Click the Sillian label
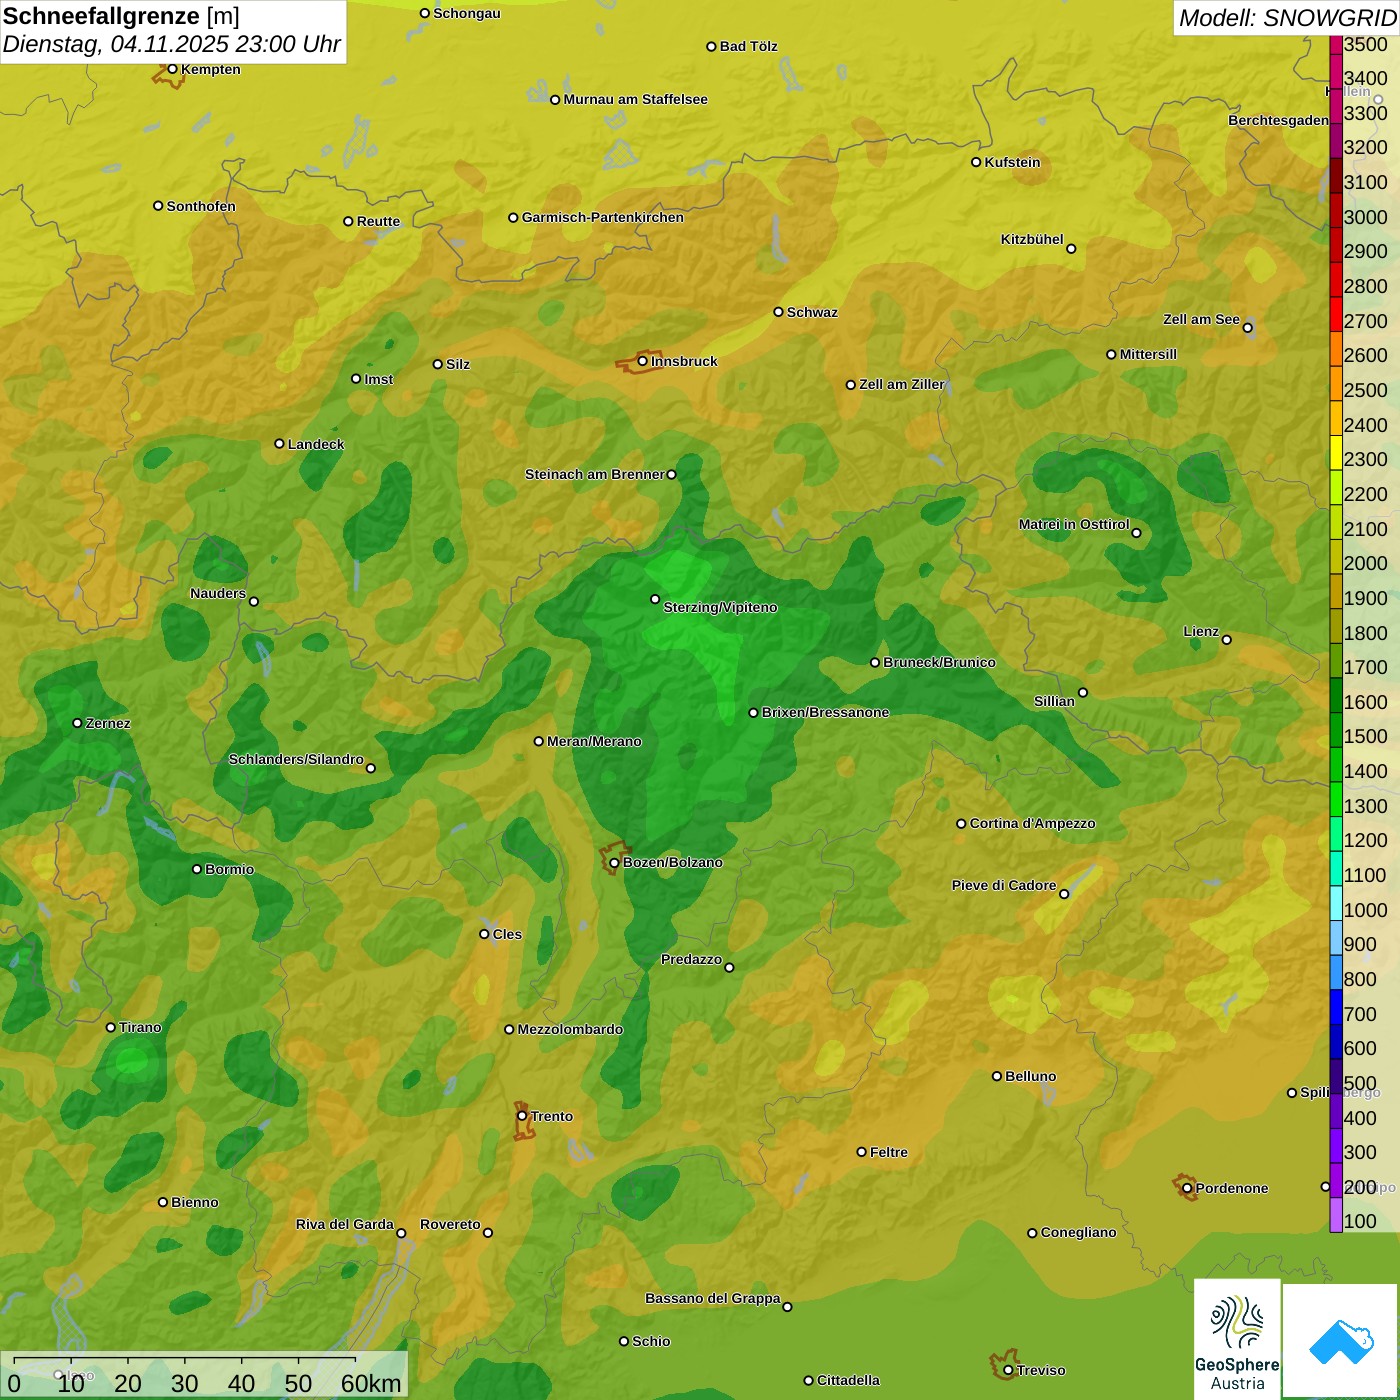Image resolution: width=1400 pixels, height=1400 pixels. (1055, 701)
